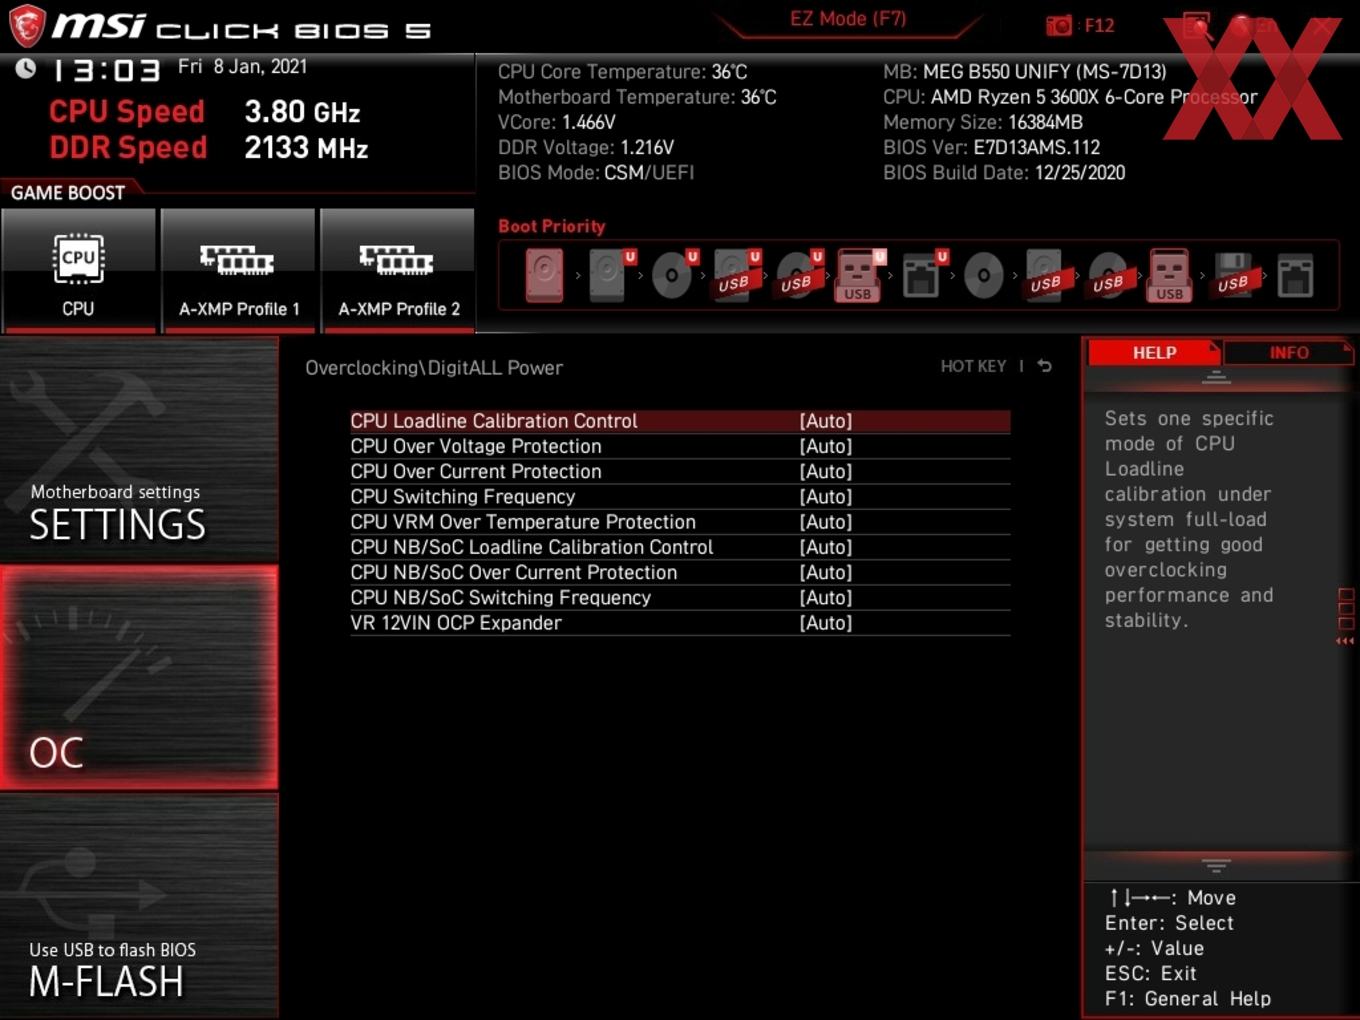Select the legacy USB key boot icon
1360x1020 pixels.
pyautogui.click(x=1170, y=275)
